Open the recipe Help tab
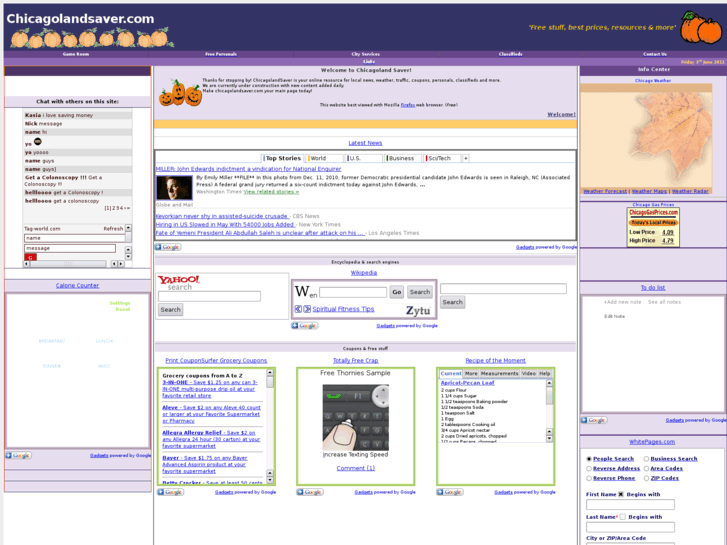 (544, 373)
